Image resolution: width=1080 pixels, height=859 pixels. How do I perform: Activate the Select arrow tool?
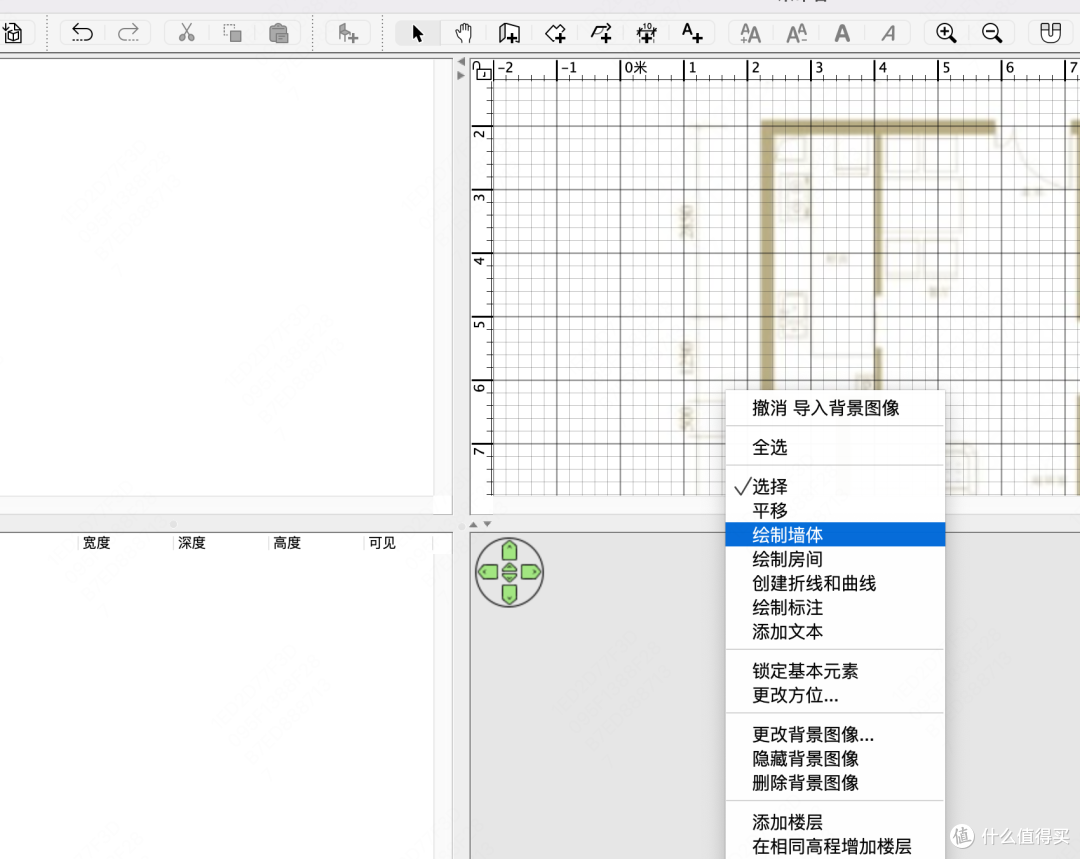click(417, 32)
